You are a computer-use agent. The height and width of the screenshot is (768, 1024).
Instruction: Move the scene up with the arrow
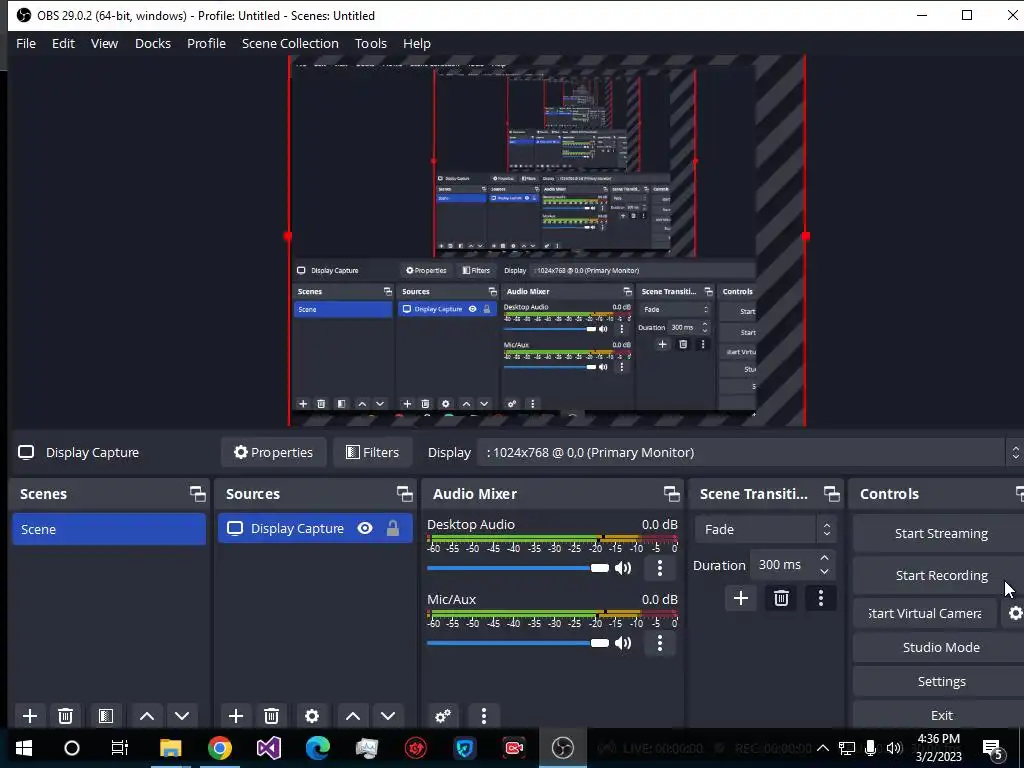(x=147, y=716)
